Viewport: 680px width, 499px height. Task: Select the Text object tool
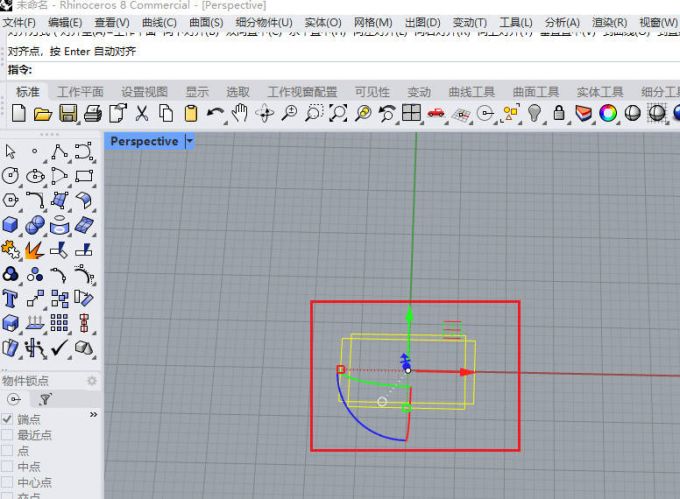(x=11, y=298)
